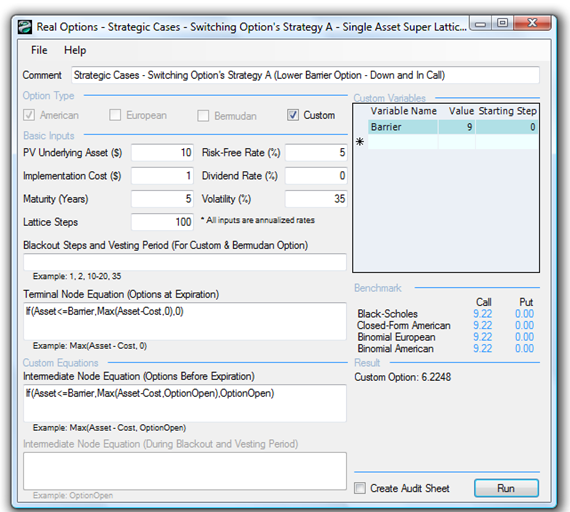The image size is (570, 512).
Task: Click the Terminal Node Equation text box
Action: tap(185, 321)
